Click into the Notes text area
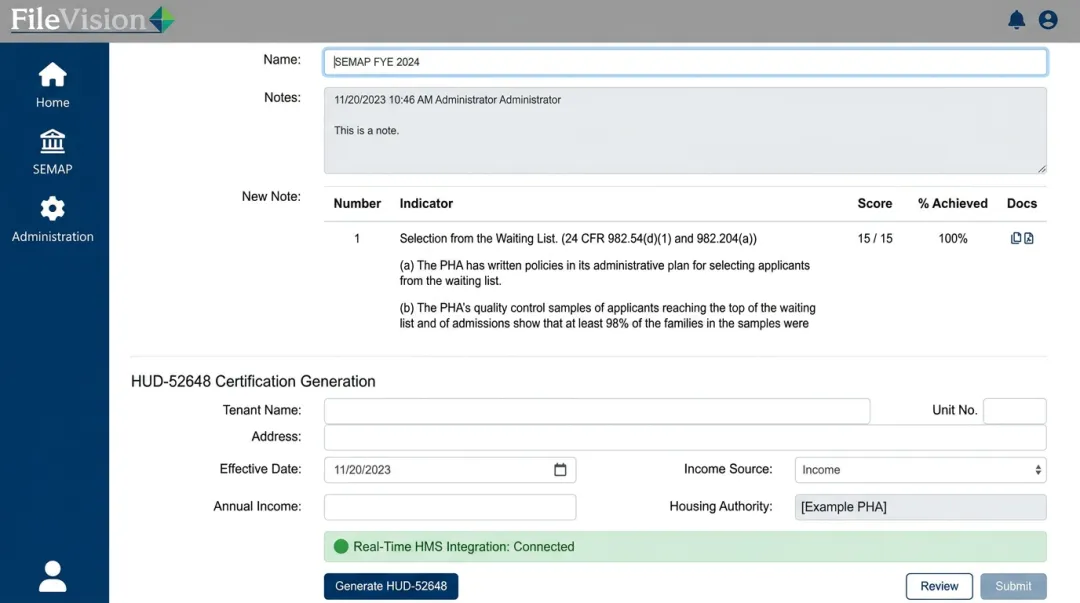 point(685,130)
